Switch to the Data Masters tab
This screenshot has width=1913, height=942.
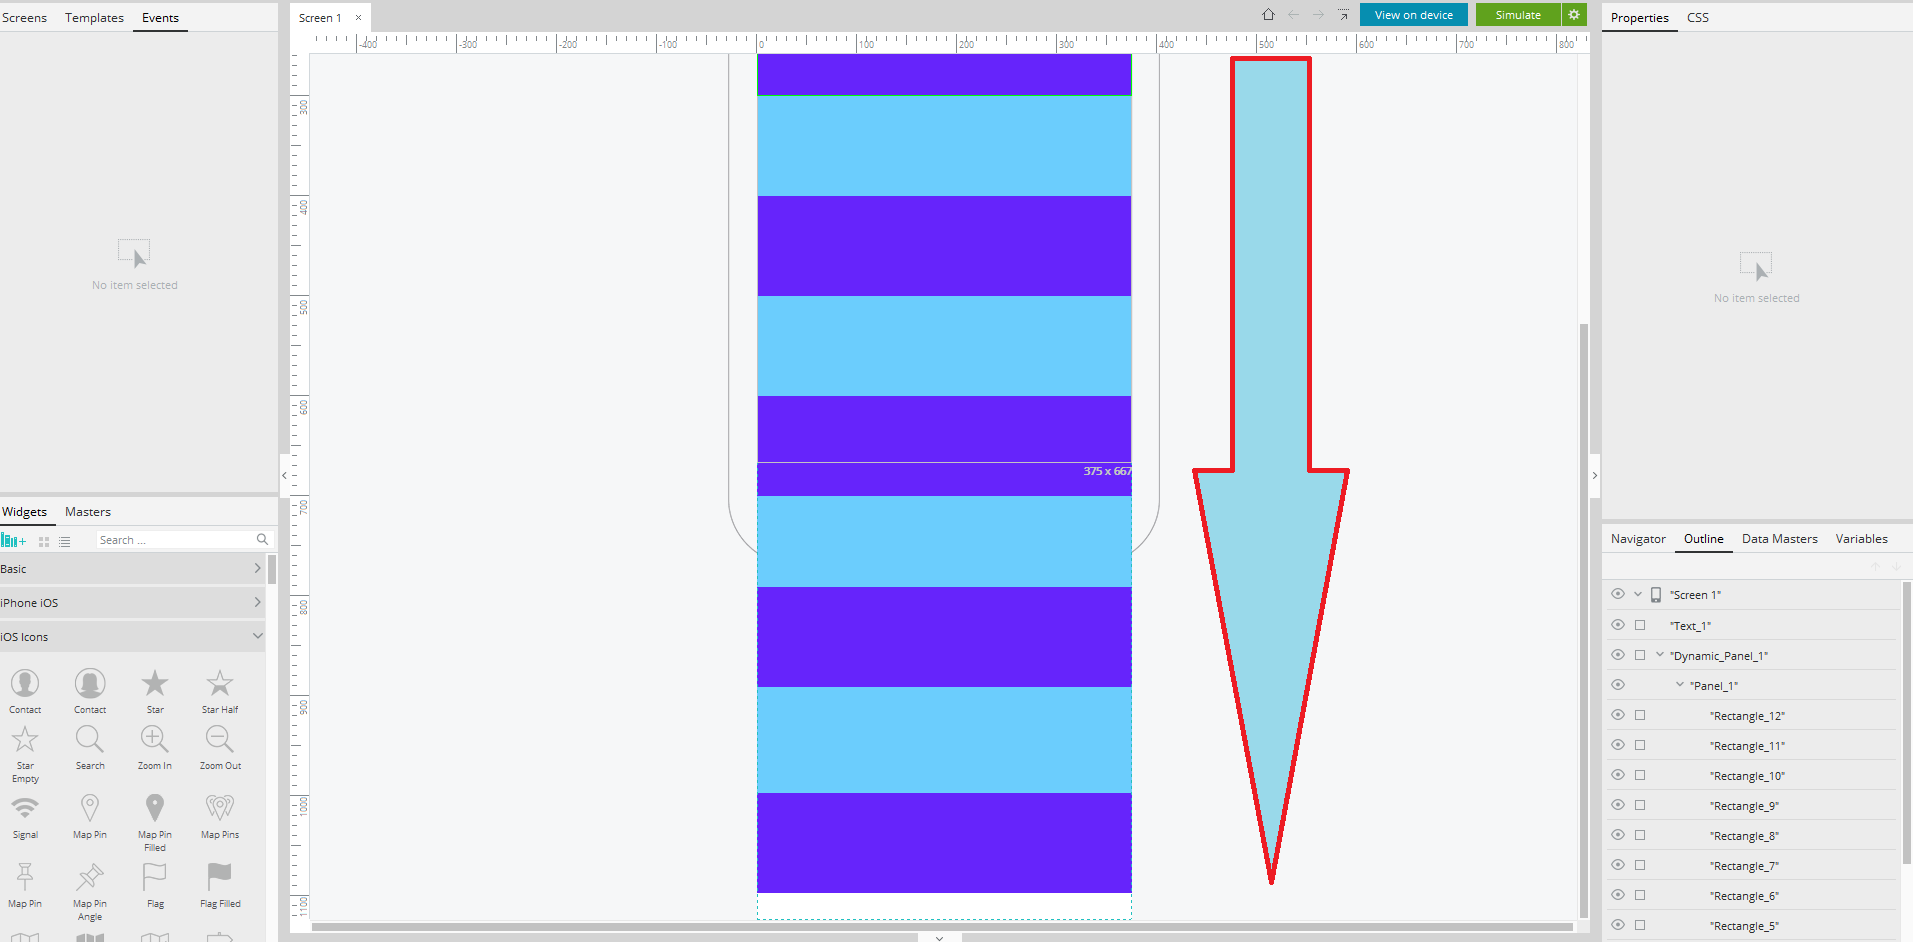(x=1779, y=539)
